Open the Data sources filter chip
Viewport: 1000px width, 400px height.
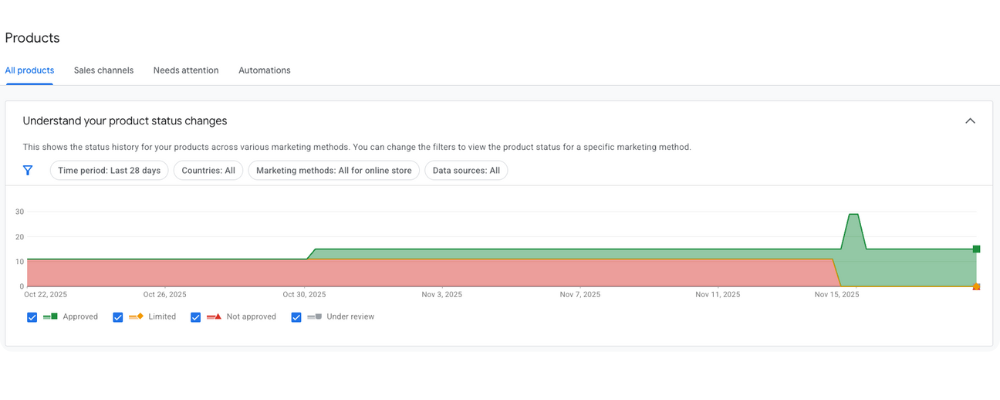[466, 171]
